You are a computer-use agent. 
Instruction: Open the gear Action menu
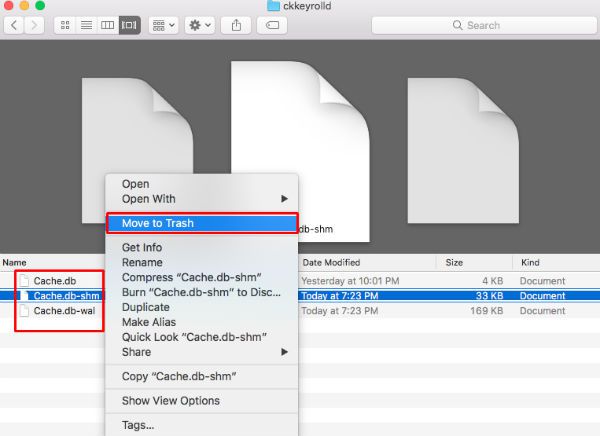[x=200, y=25]
